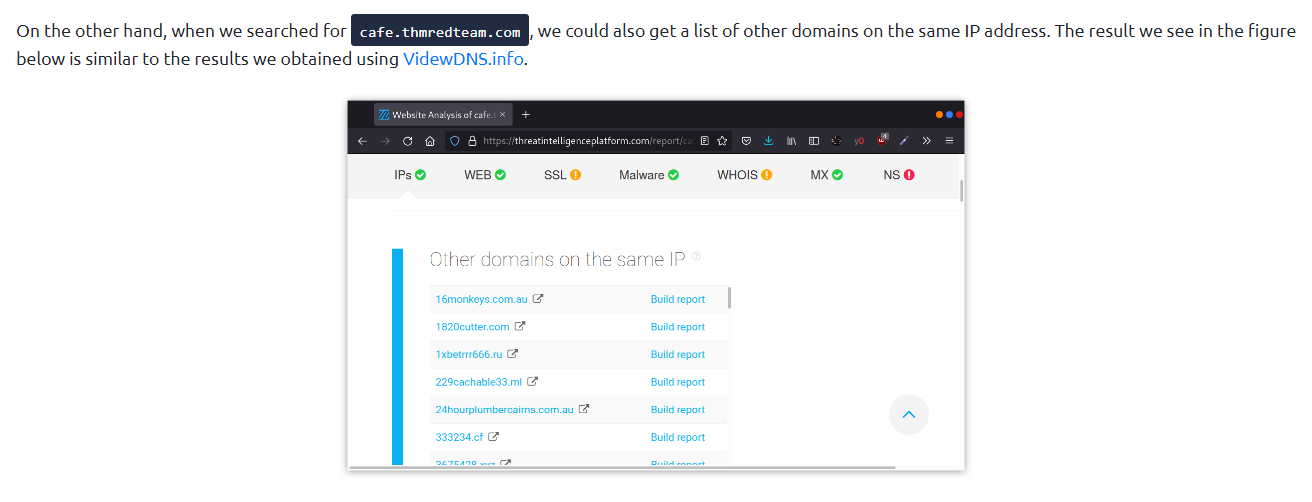Toggle the browser sidebar icon

pos(814,141)
